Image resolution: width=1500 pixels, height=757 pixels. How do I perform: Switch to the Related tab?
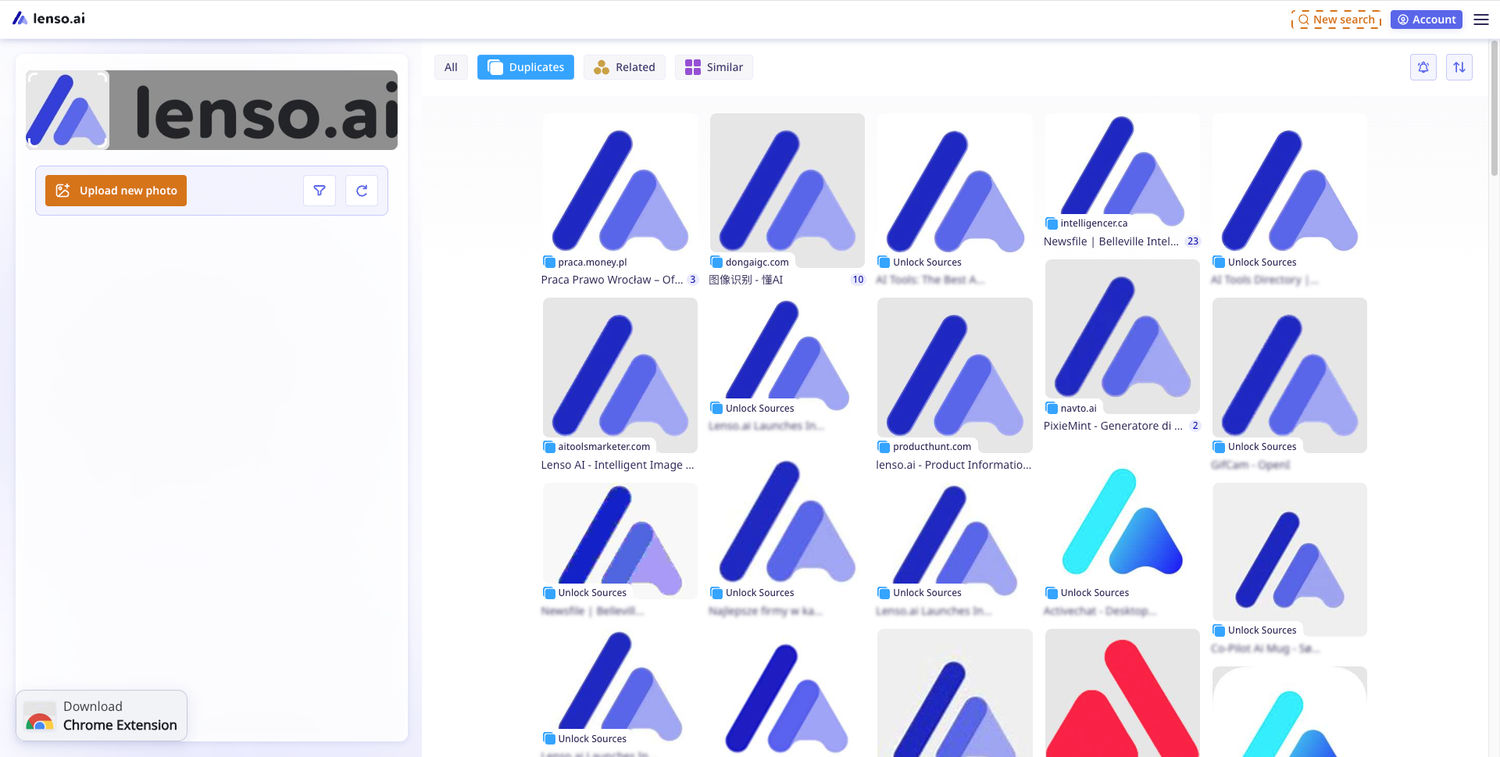(624, 67)
